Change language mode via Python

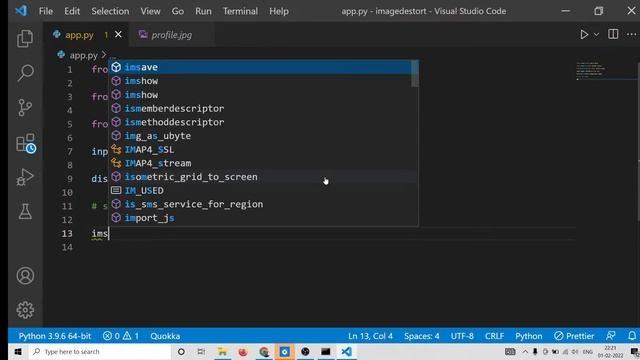coord(529,336)
